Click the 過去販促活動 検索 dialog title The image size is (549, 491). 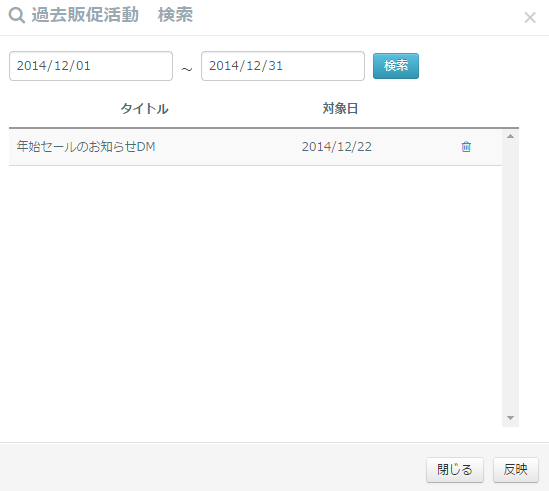(112, 15)
